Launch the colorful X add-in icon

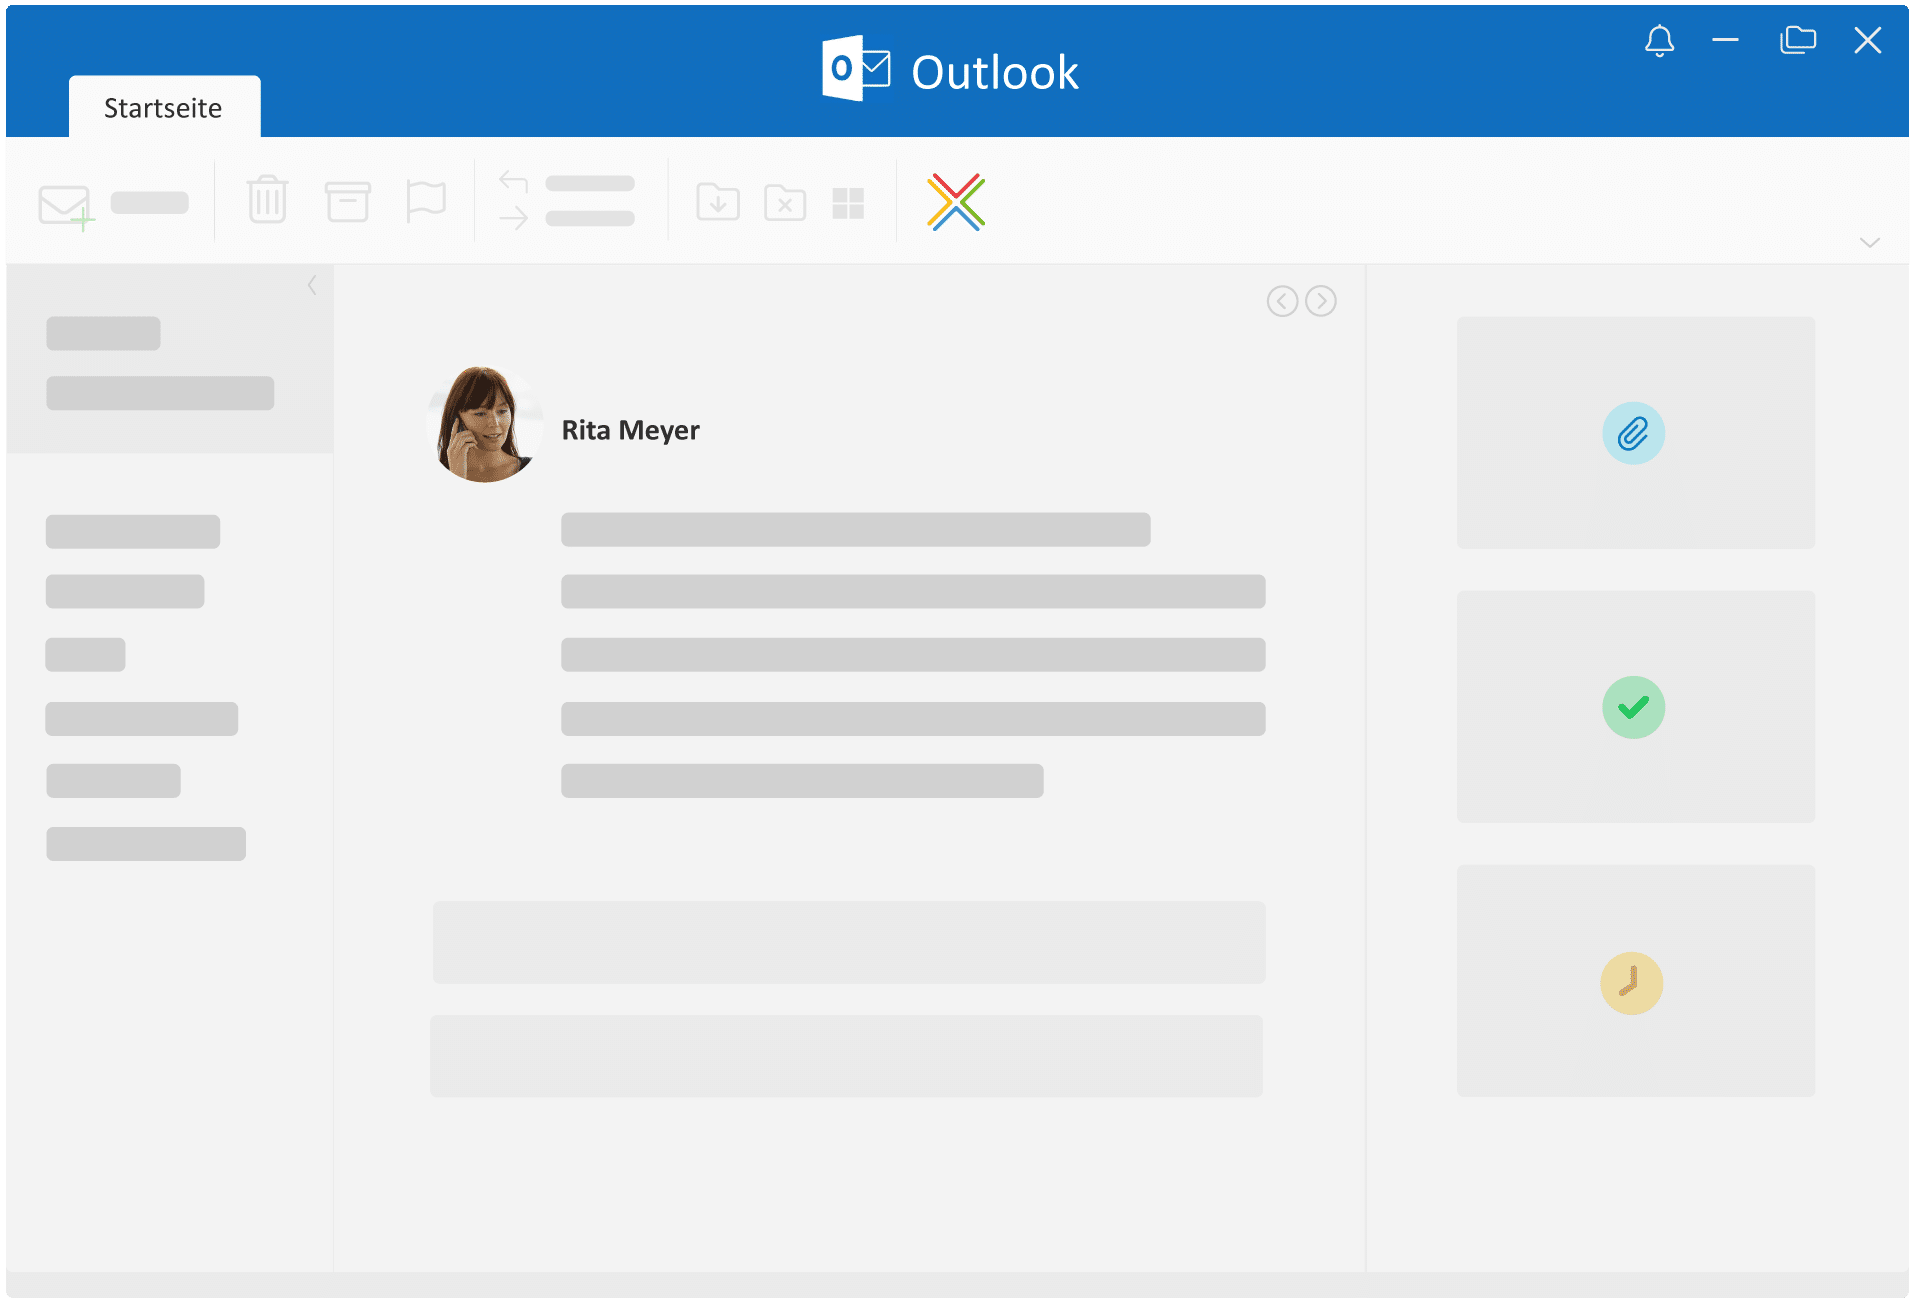point(956,202)
